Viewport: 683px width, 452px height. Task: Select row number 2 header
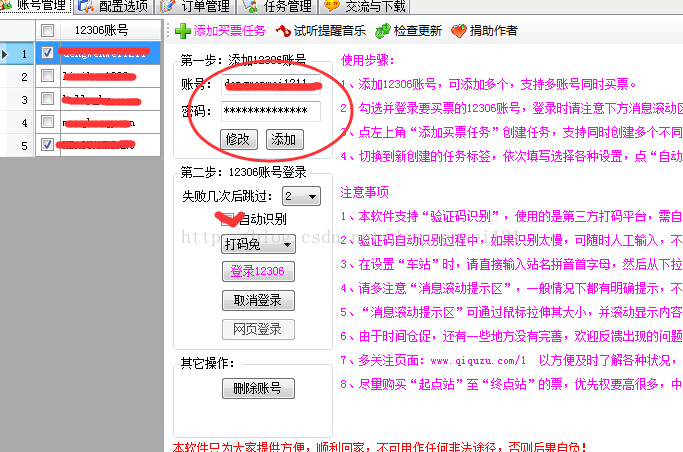click(x=17, y=77)
